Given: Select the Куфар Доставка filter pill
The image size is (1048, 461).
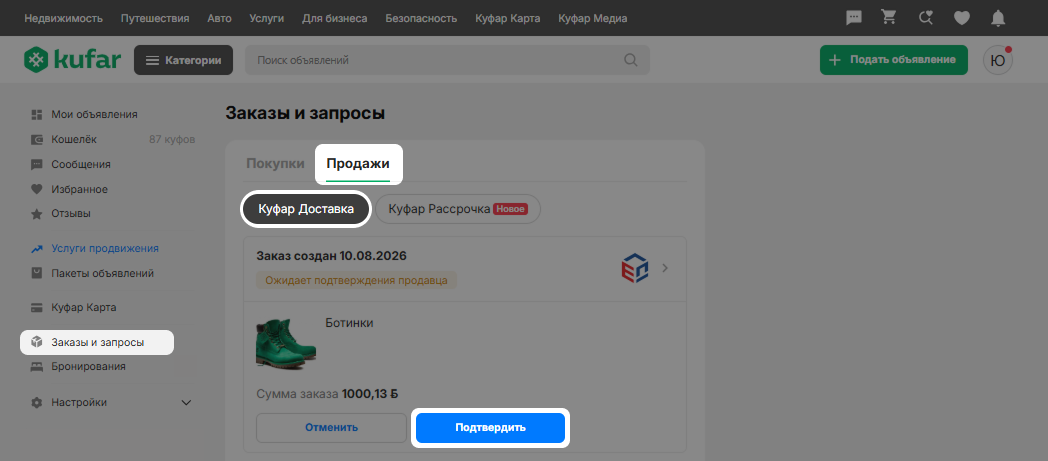Looking at the screenshot, I should tap(305, 209).
